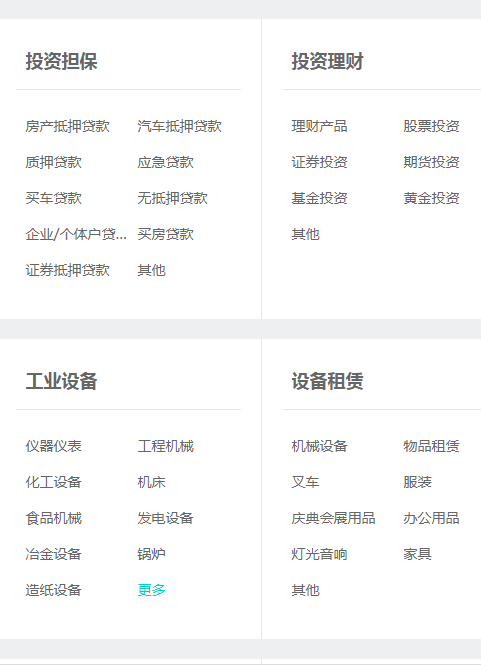Click 发电设备 link
The height and width of the screenshot is (666, 481).
click(165, 518)
